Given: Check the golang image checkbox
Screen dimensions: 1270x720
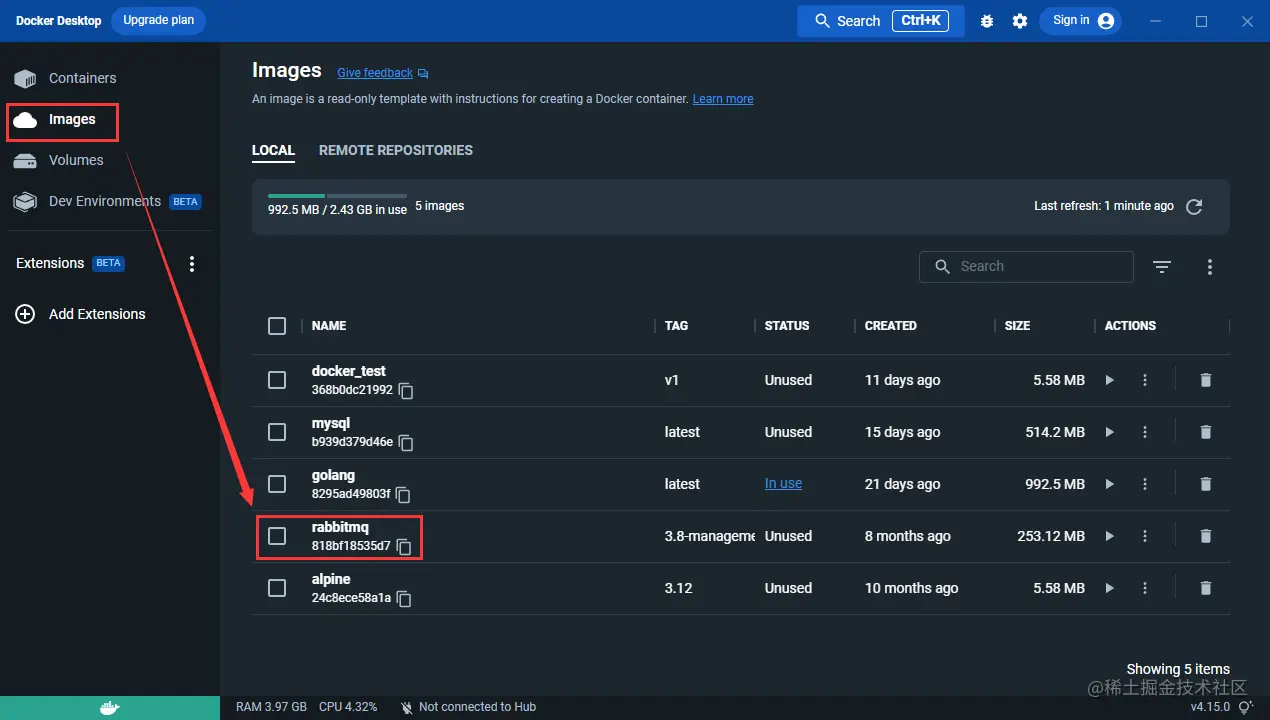Looking at the screenshot, I should (277, 484).
